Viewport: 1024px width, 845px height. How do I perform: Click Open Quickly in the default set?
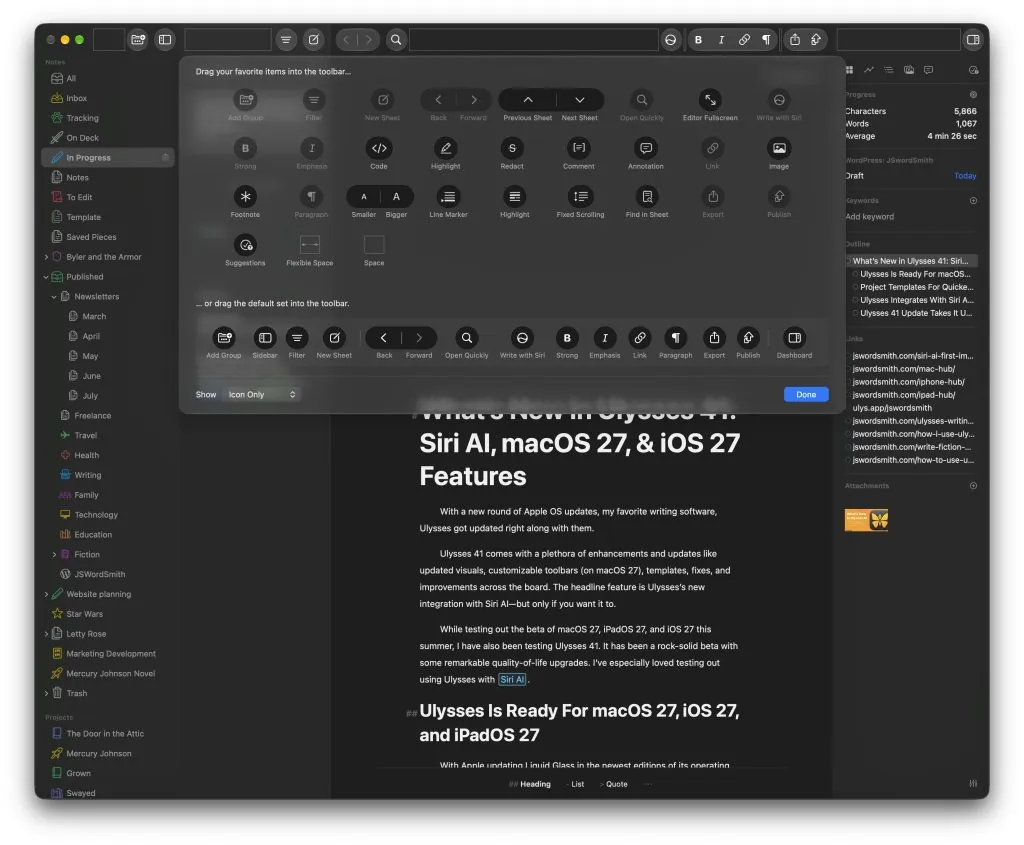467,338
